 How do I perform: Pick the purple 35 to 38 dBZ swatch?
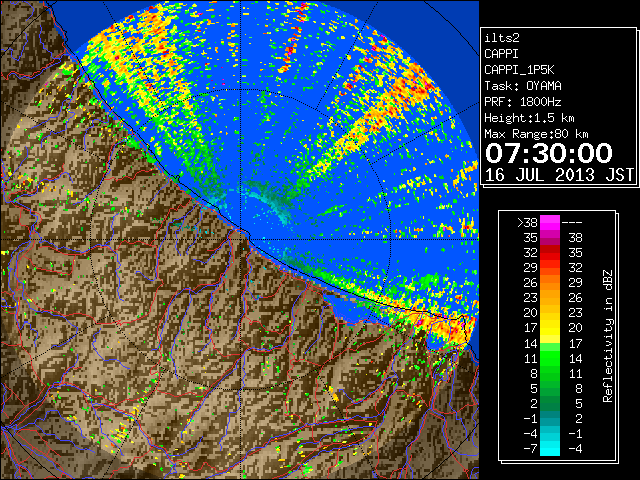(550, 238)
